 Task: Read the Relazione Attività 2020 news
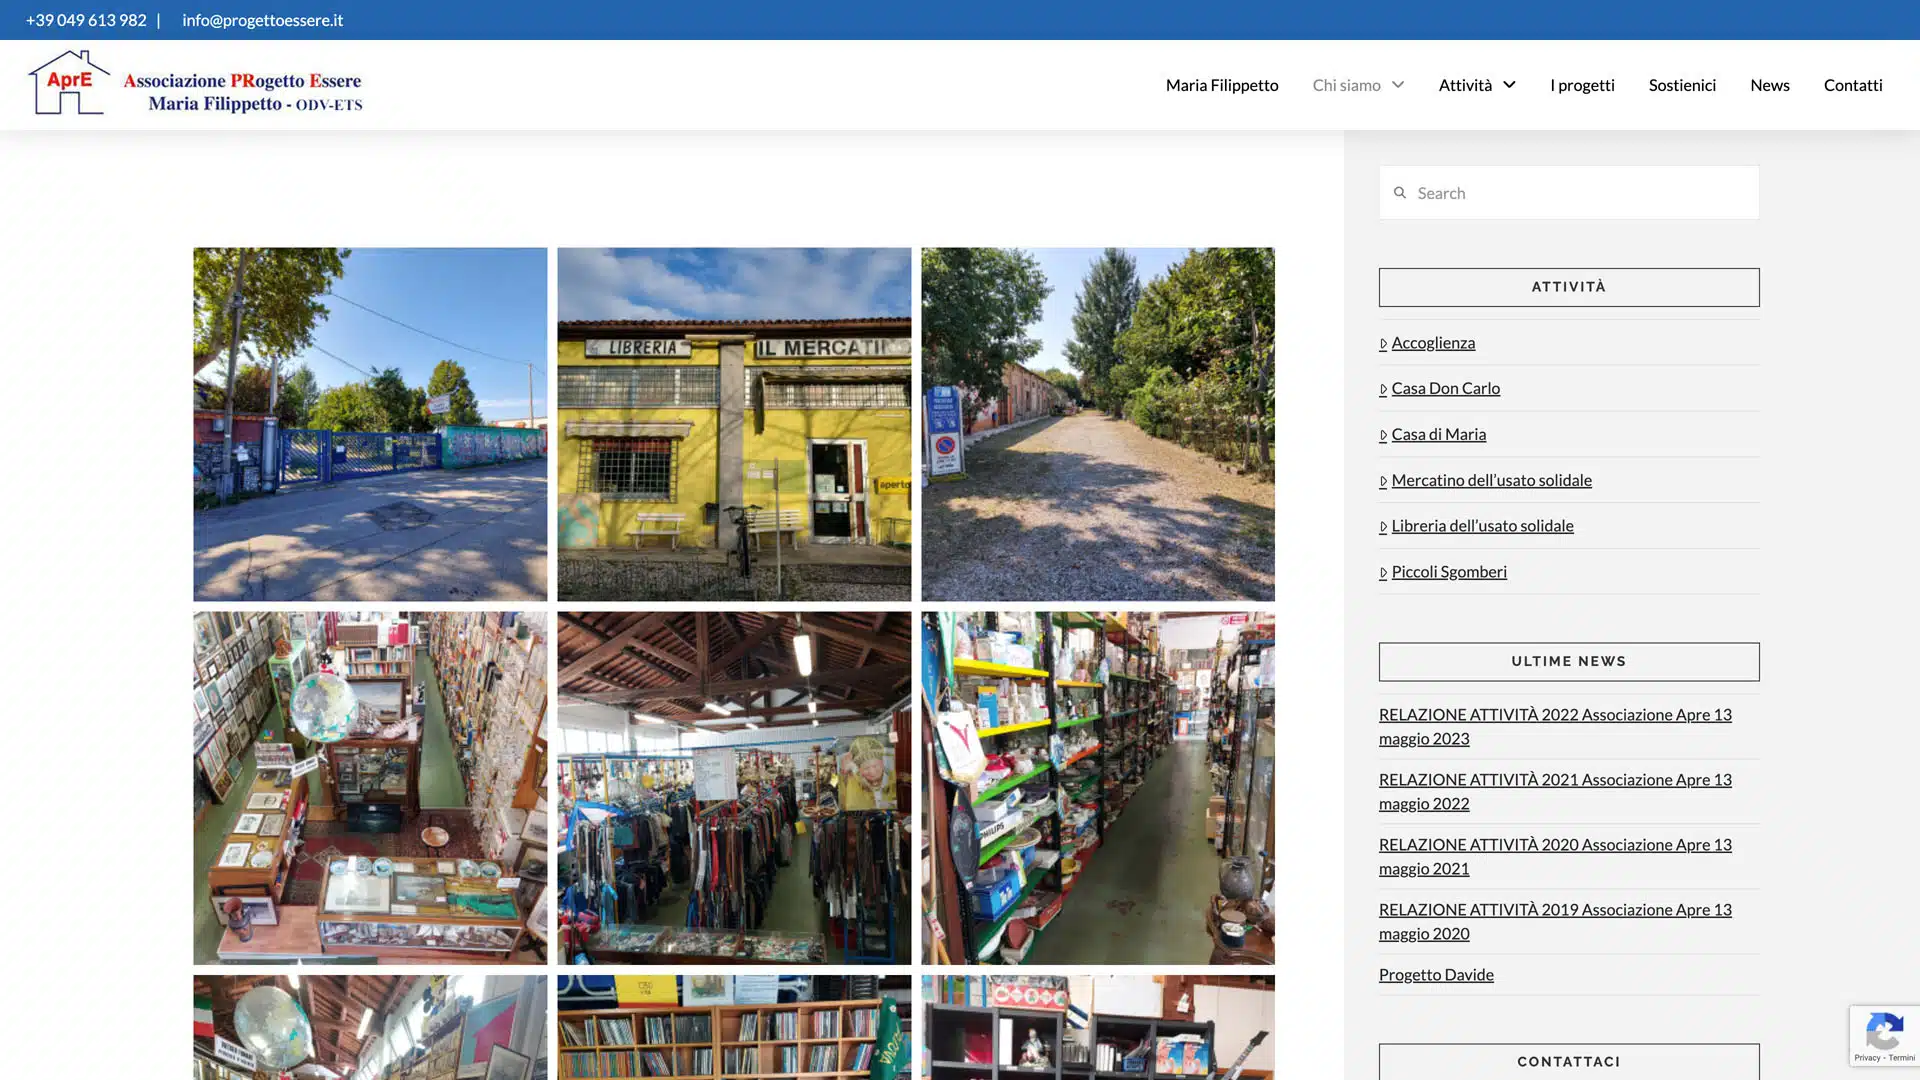1555,857
